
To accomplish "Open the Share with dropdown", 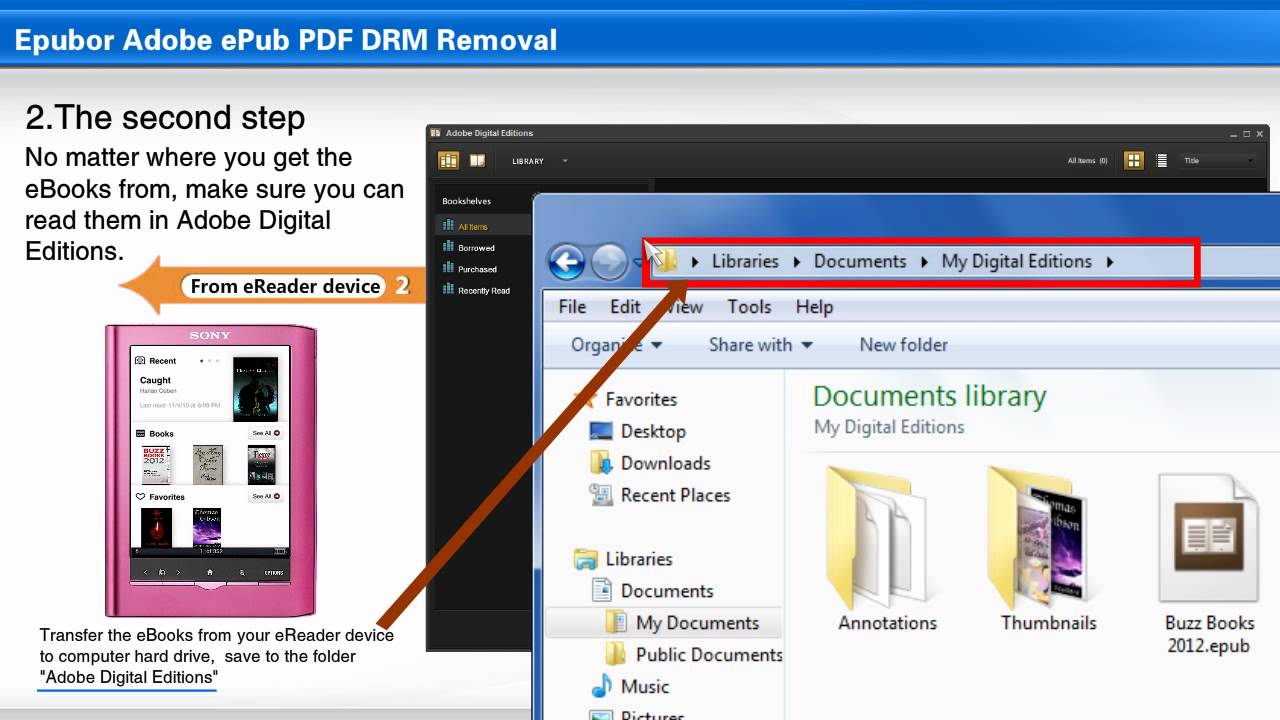I will click(760, 345).
